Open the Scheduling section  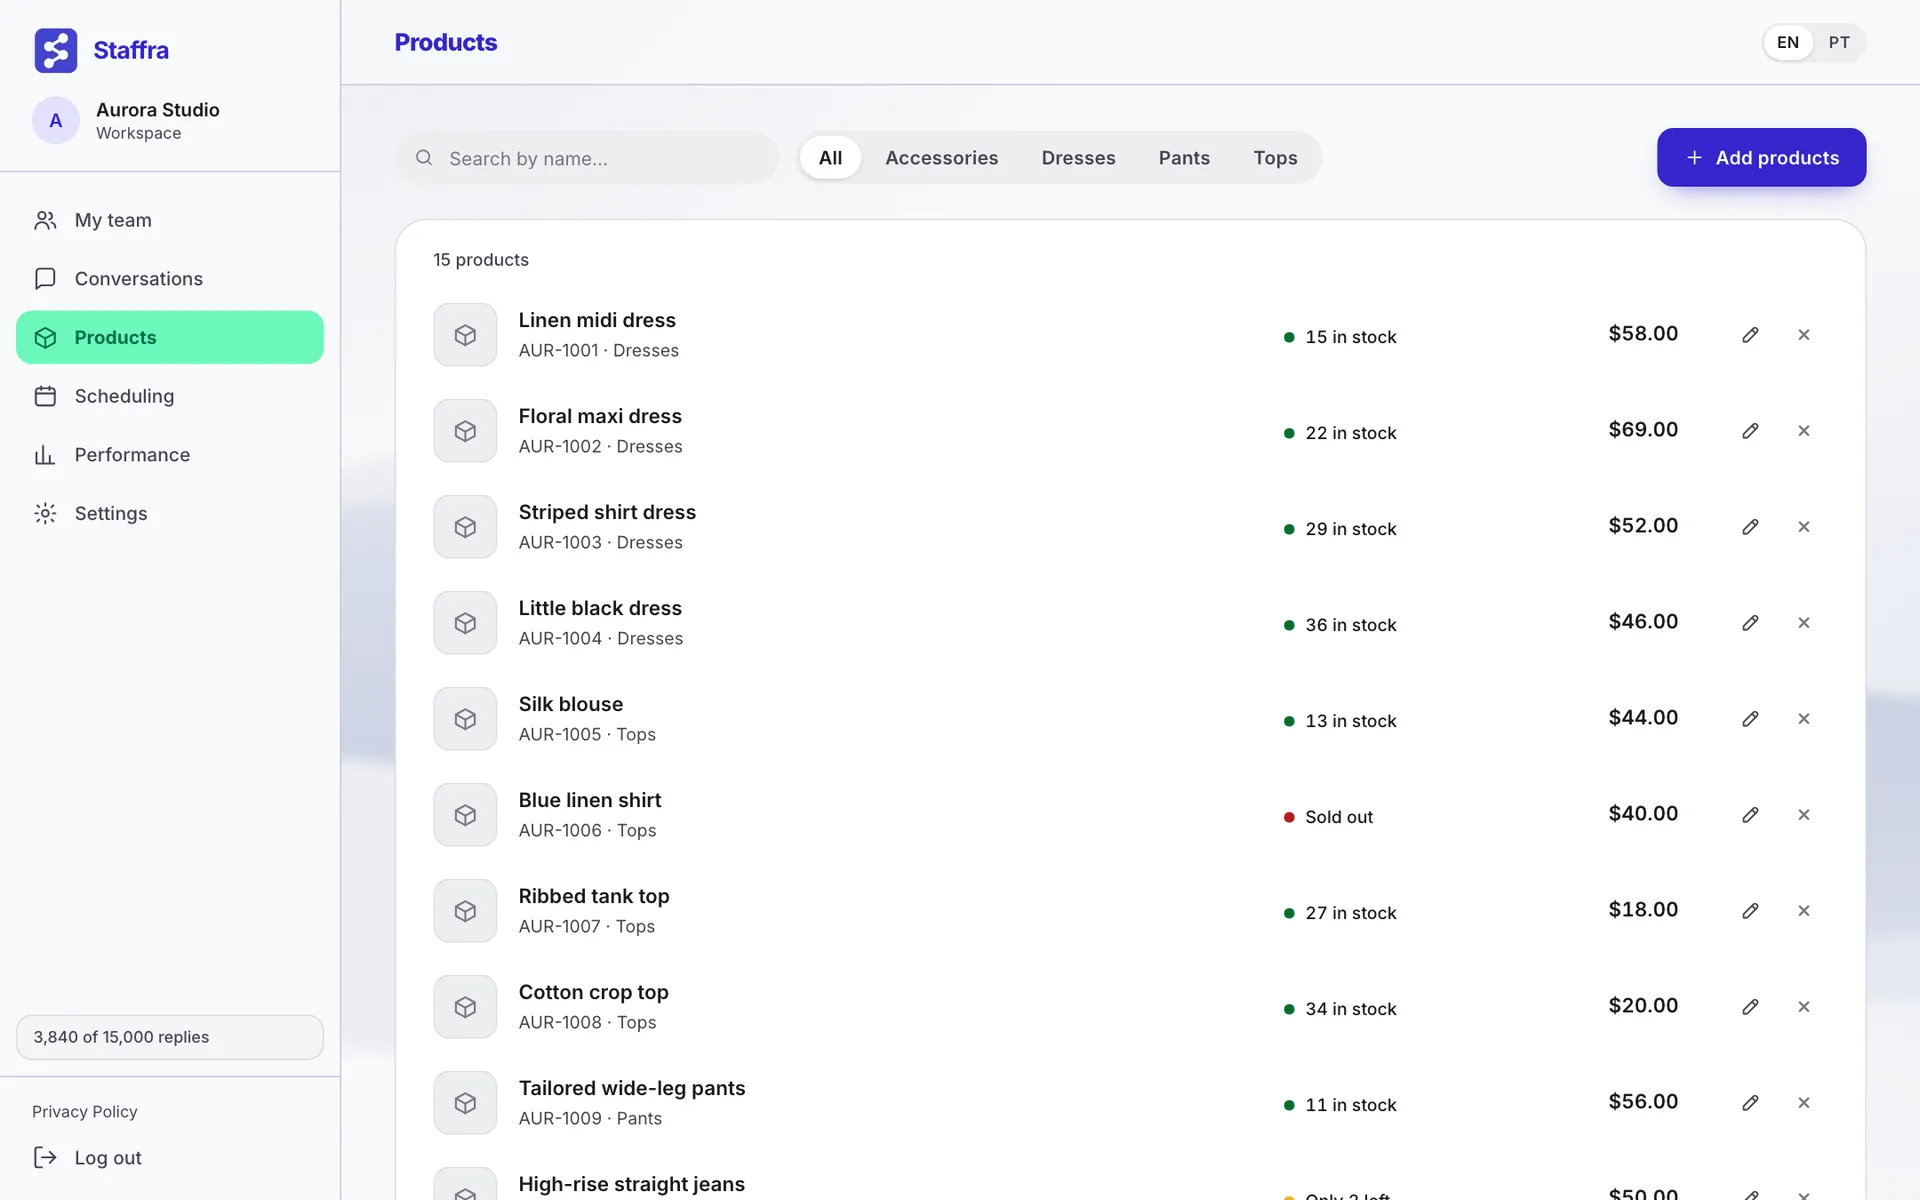tap(170, 396)
